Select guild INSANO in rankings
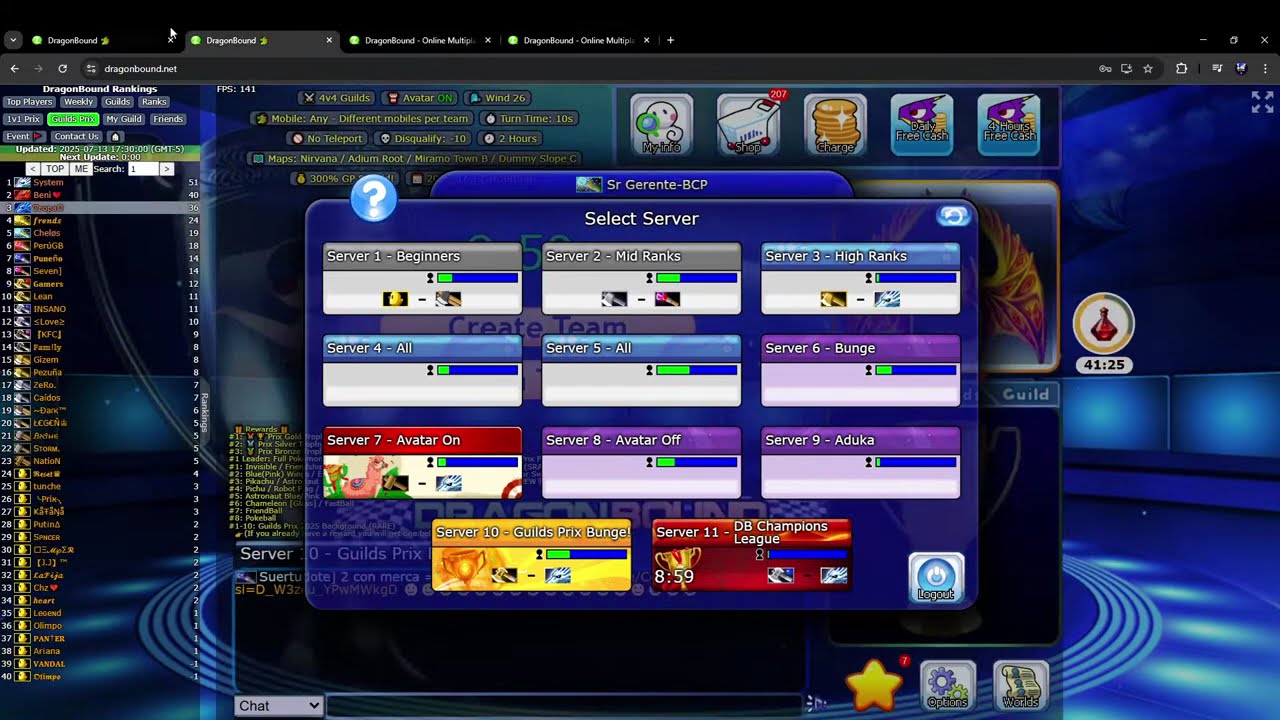This screenshot has width=1280, height=720. tap(100, 309)
